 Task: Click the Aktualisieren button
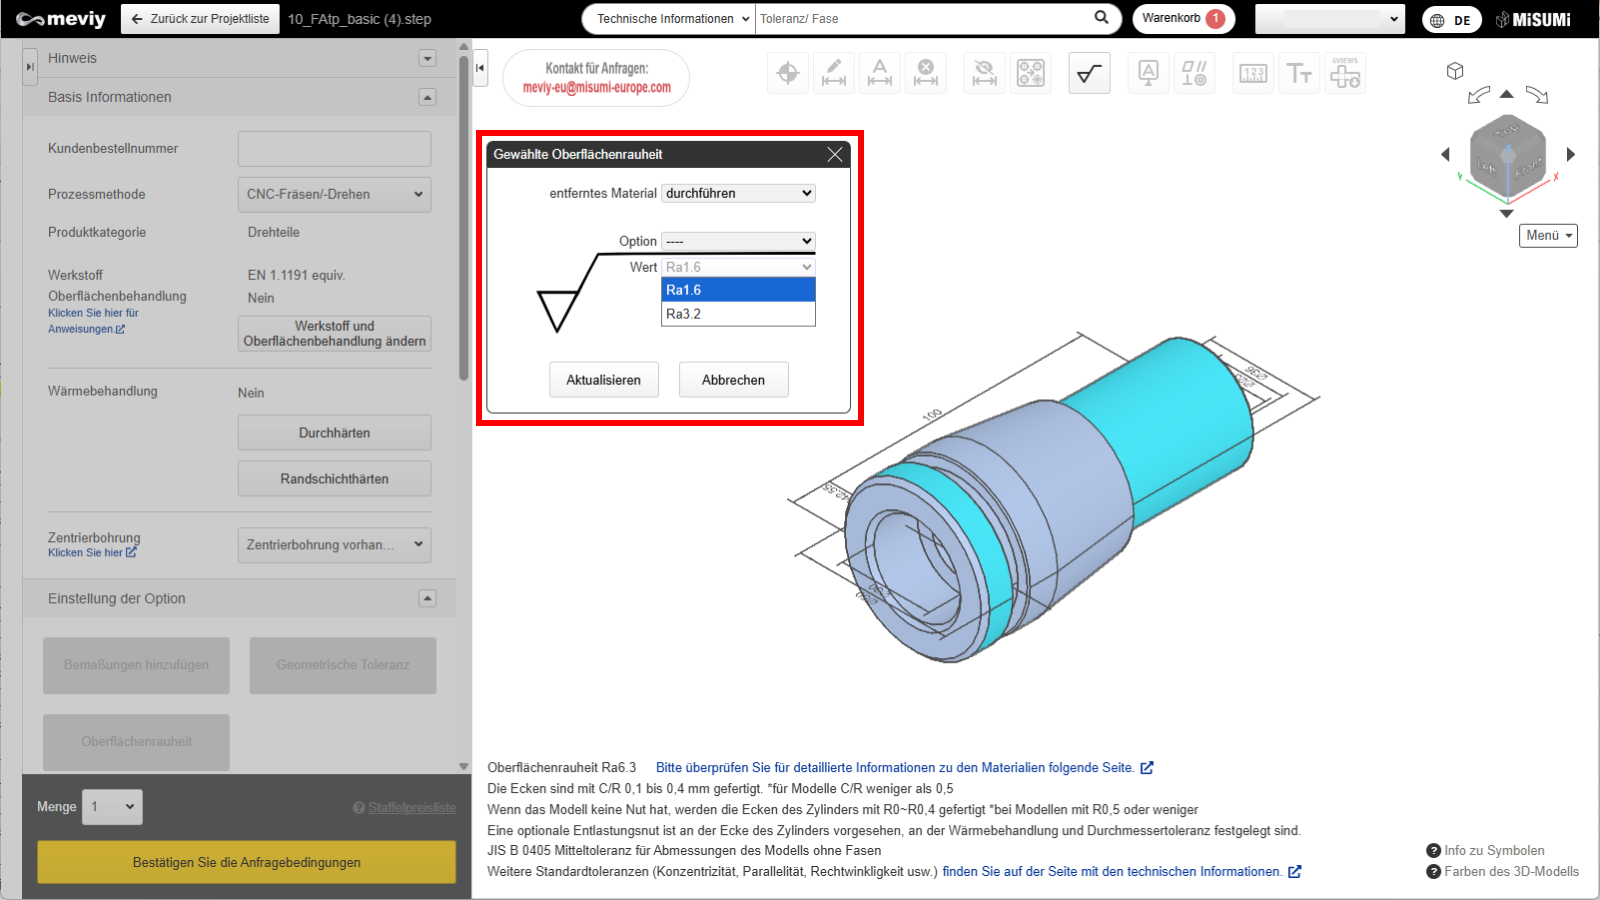pos(604,380)
